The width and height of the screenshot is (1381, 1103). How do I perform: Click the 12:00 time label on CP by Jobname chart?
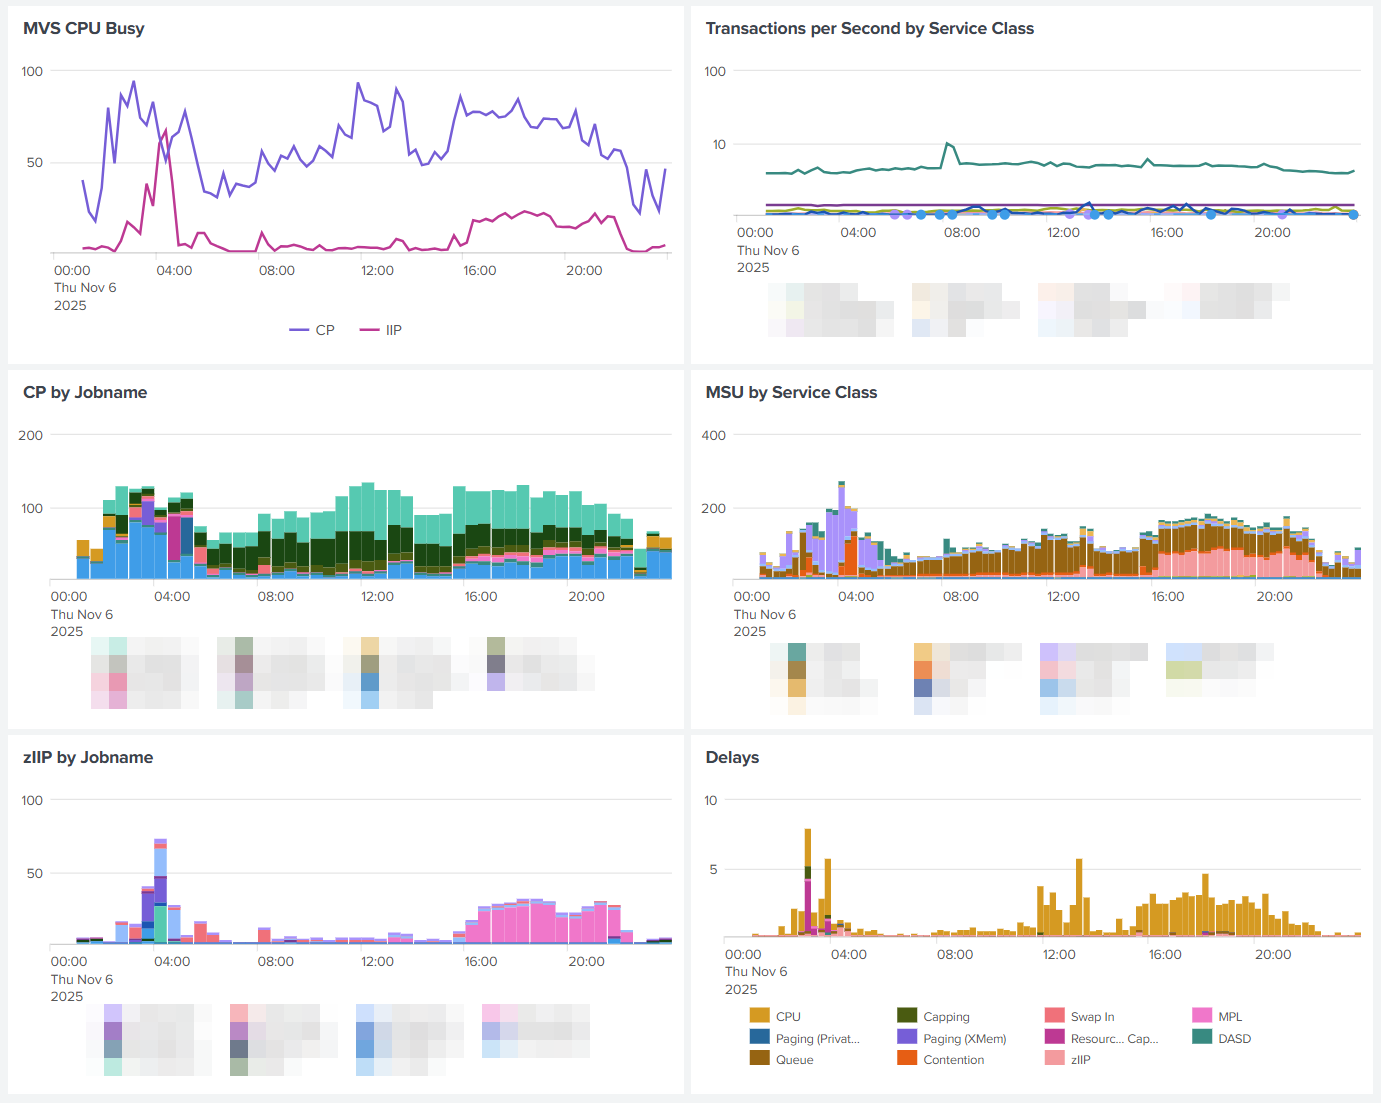(377, 596)
